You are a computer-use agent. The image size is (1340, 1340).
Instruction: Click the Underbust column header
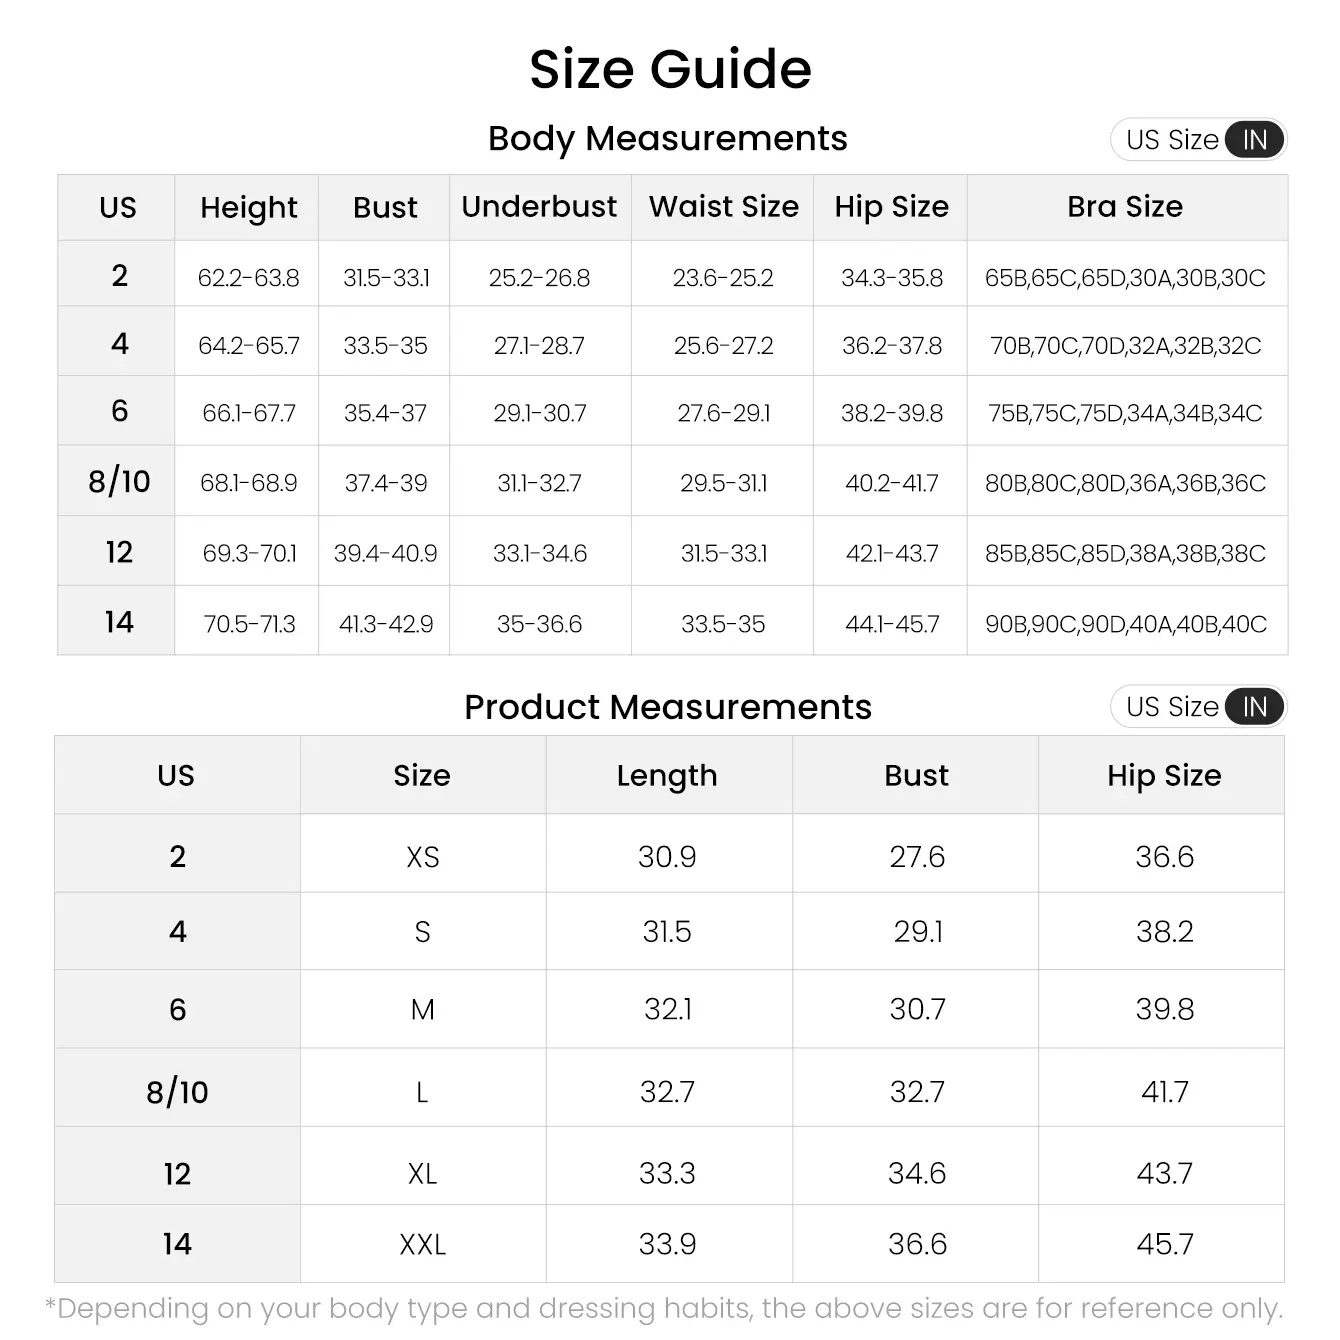539,207
